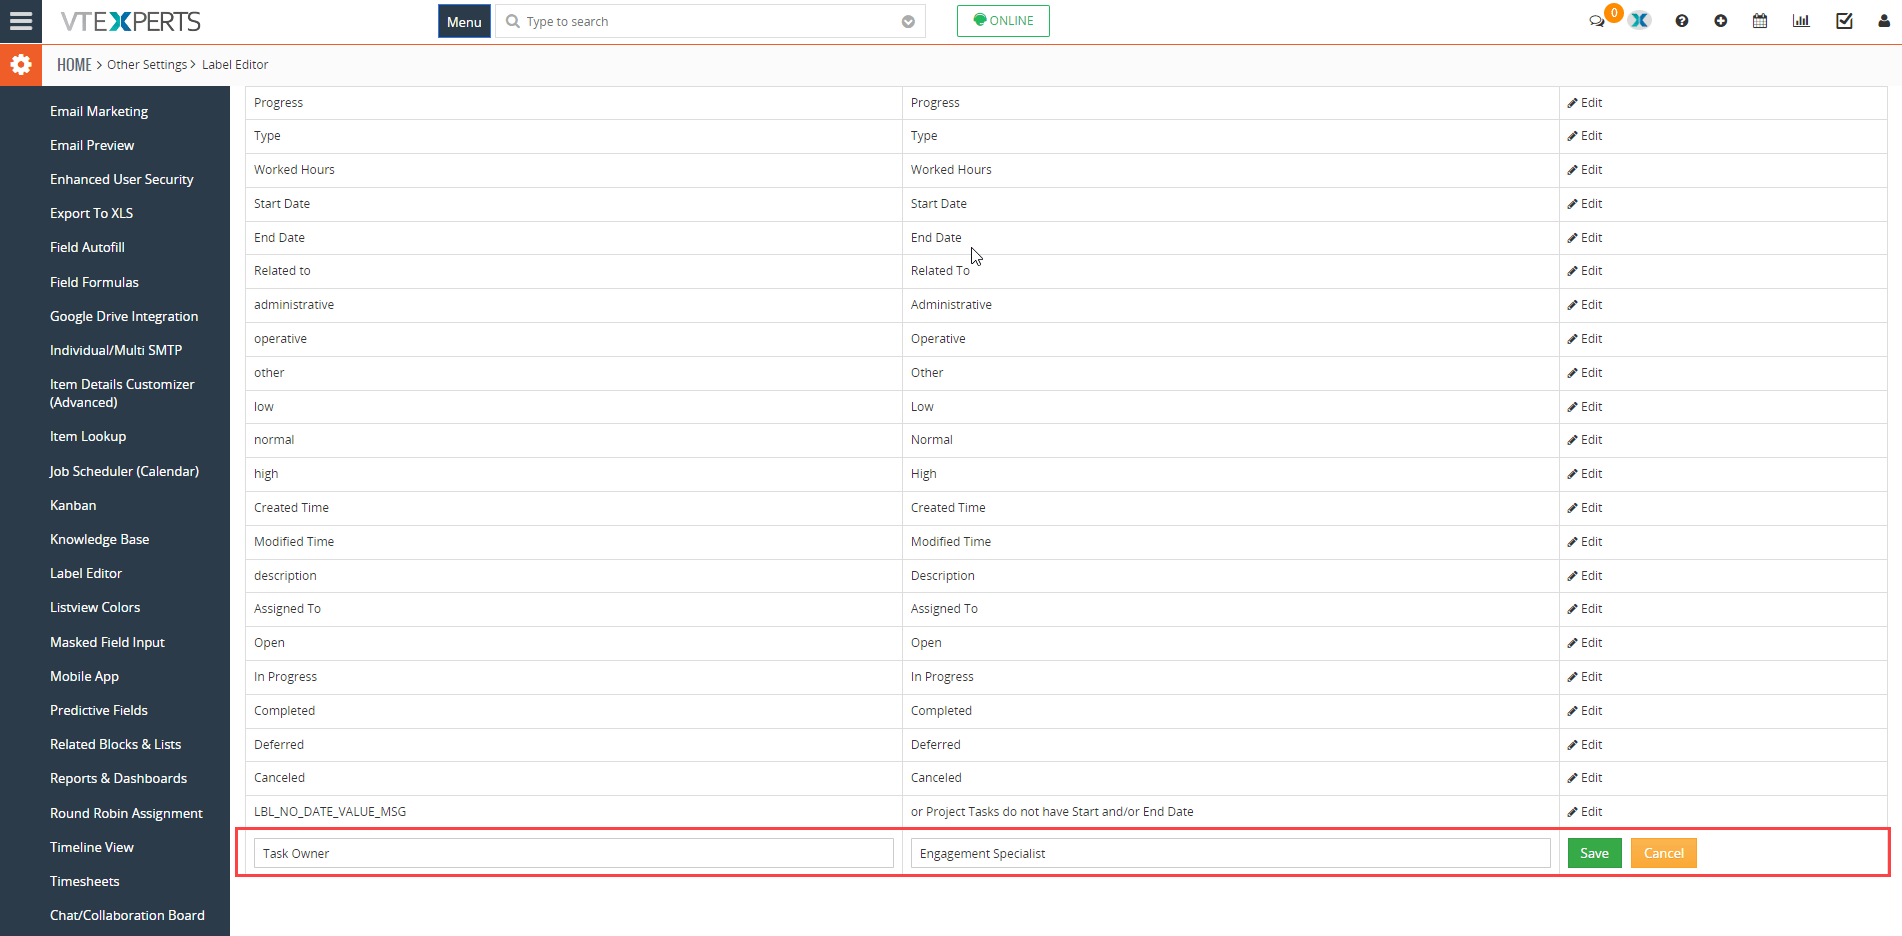Edit the End Date label
The height and width of the screenshot is (936, 1902).
click(x=1585, y=238)
